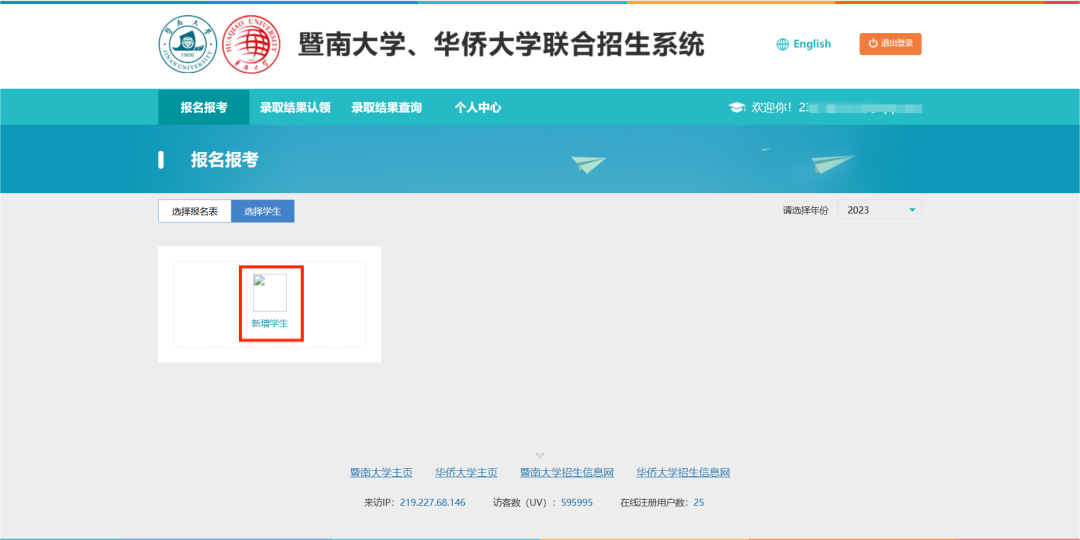Click the 请选择年份 label
The image size is (1080, 540).
pos(805,211)
